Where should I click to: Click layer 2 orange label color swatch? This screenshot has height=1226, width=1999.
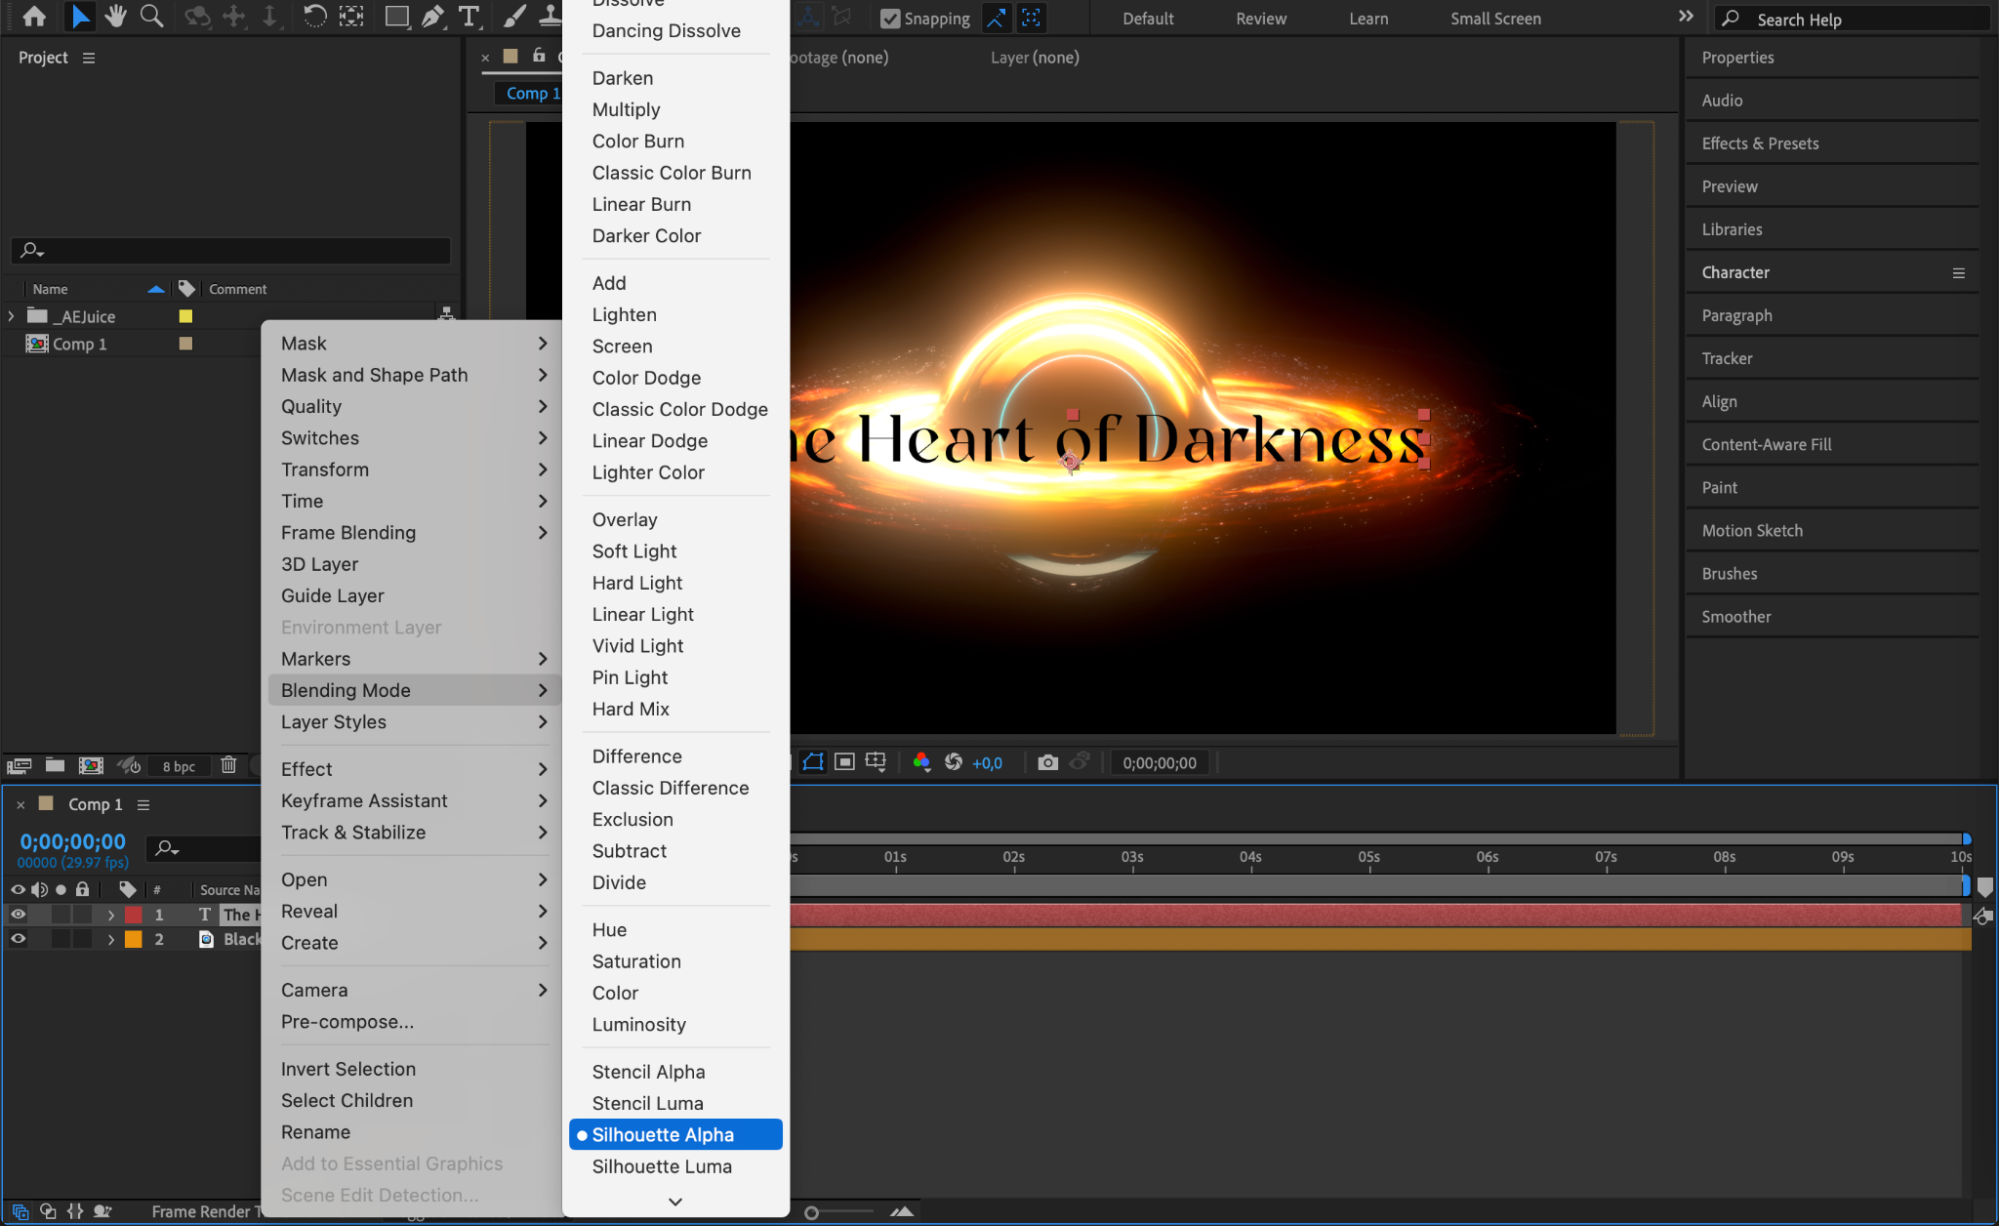[133, 940]
